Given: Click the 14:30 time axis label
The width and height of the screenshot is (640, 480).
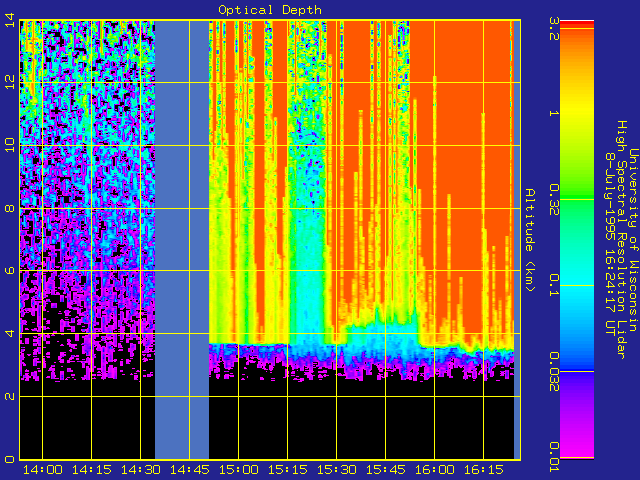Looking at the screenshot, I should 141,470.
